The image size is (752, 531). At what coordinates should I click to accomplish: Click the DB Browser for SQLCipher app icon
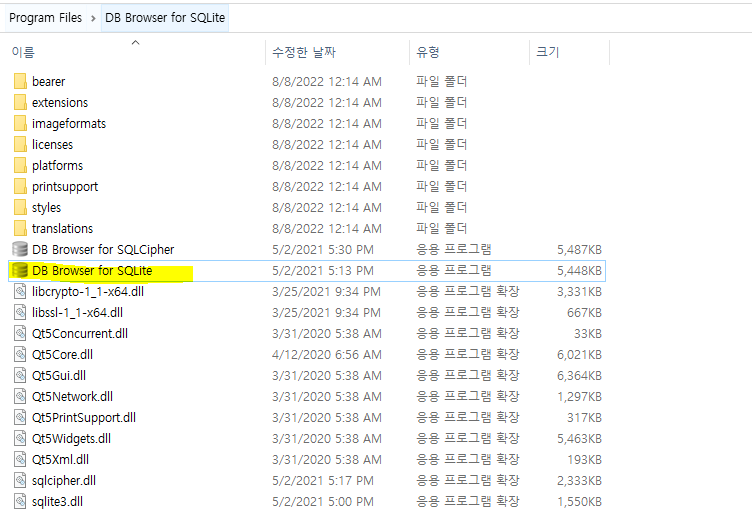20,249
